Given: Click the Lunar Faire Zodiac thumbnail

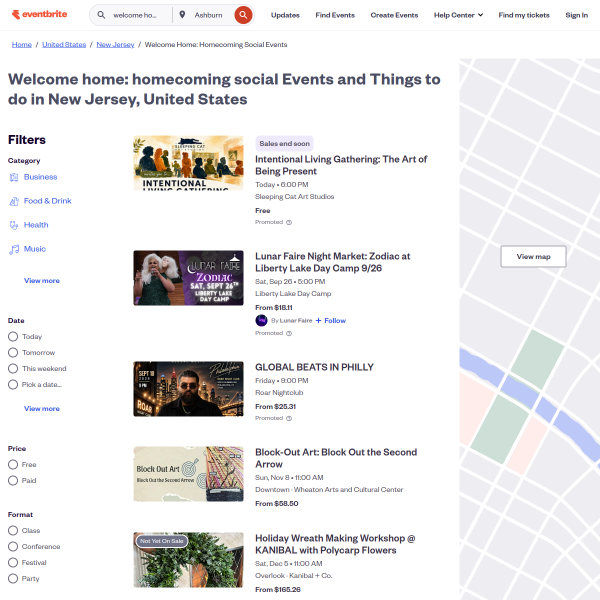Looking at the screenshot, I should tap(188, 278).
